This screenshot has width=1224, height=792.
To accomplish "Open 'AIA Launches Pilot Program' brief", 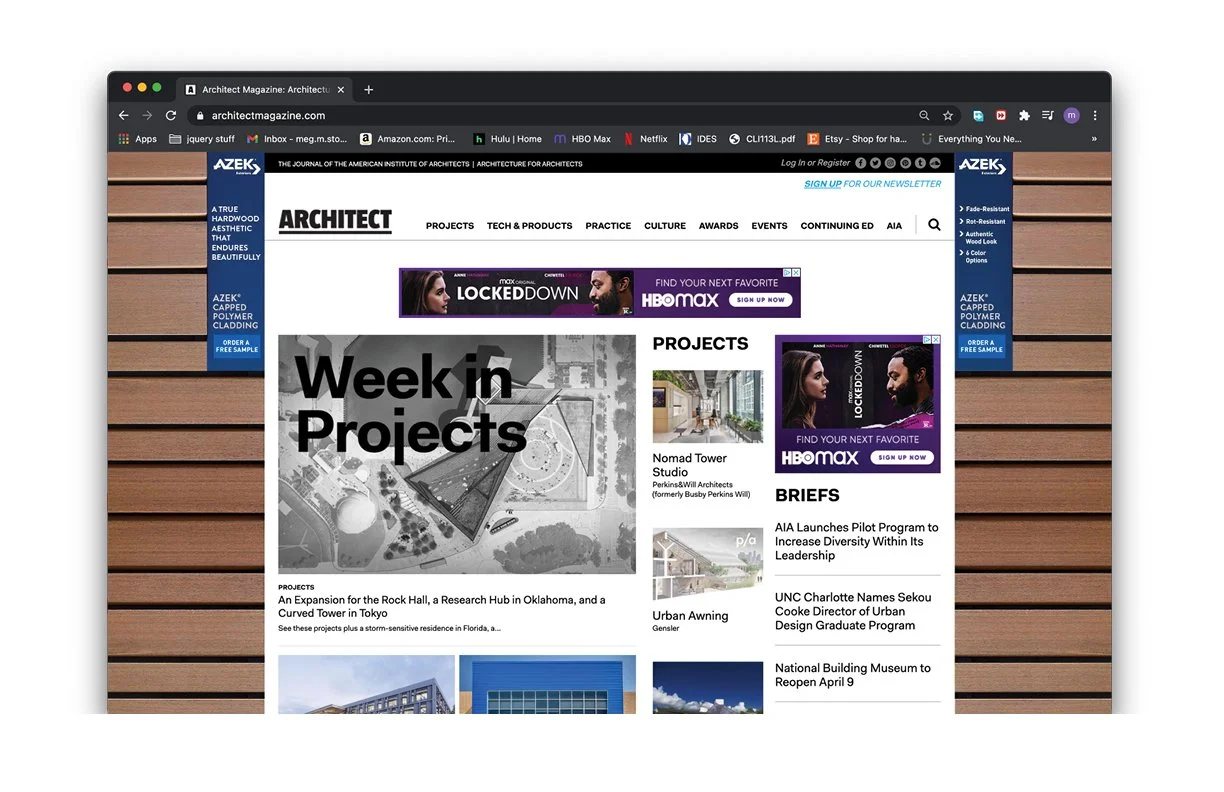I will coord(857,541).
